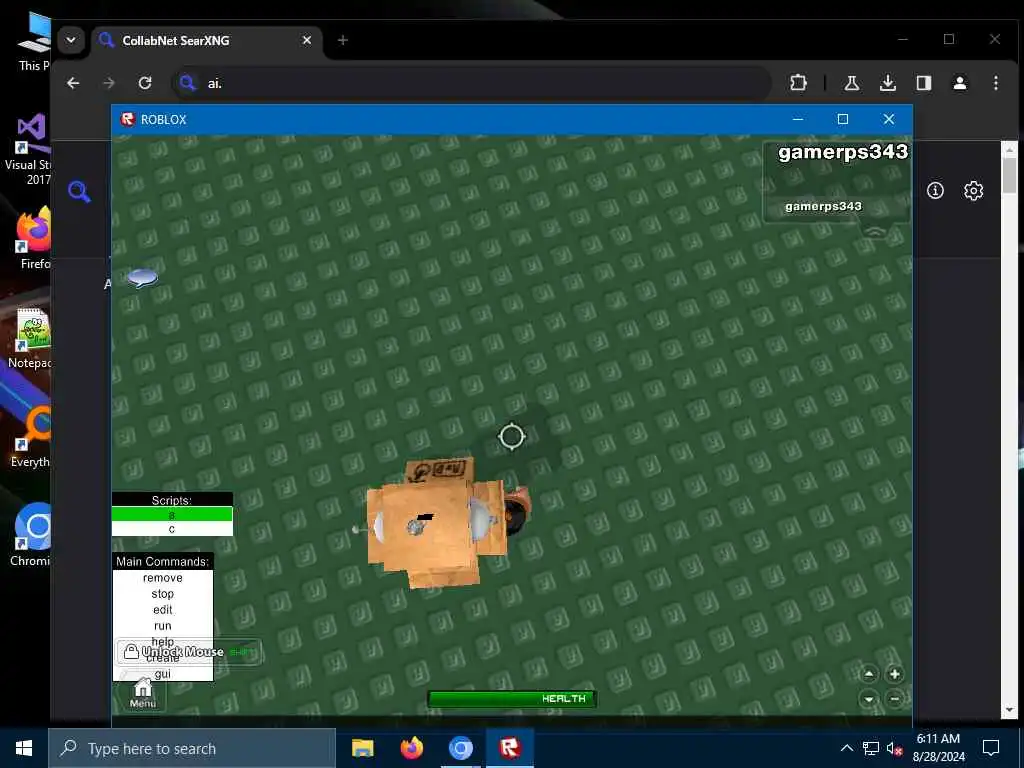Screen dimensions: 1024x768
Task: Open the Windows Start menu
Action: [24, 748]
